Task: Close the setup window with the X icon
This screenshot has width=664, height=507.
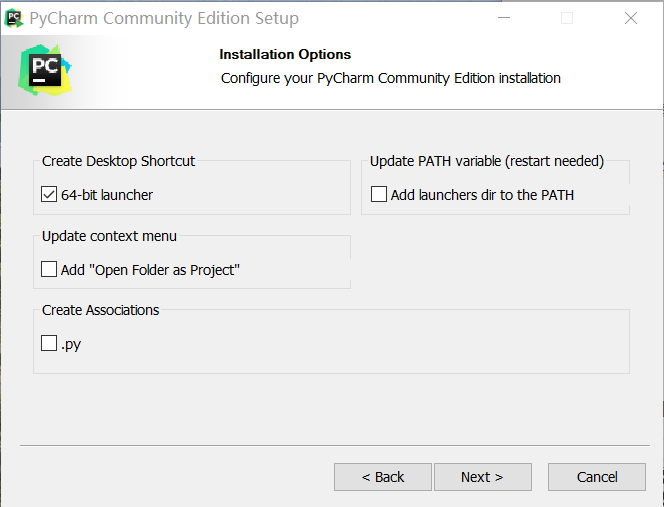Action: coord(631,18)
